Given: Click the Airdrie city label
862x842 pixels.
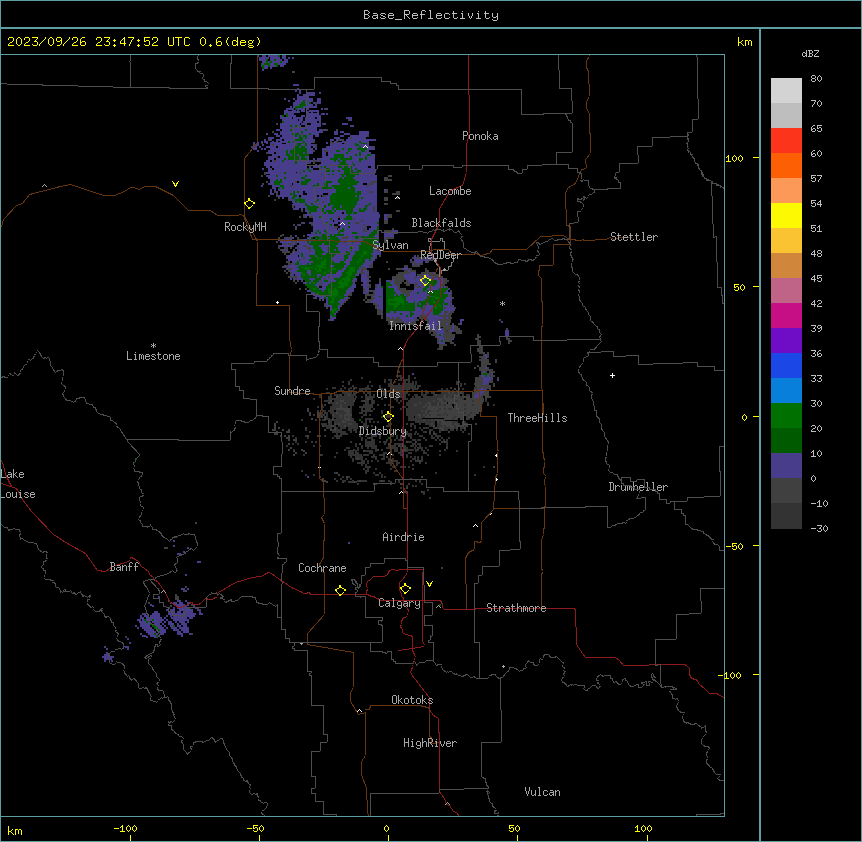Looking at the screenshot, I should point(404,537).
